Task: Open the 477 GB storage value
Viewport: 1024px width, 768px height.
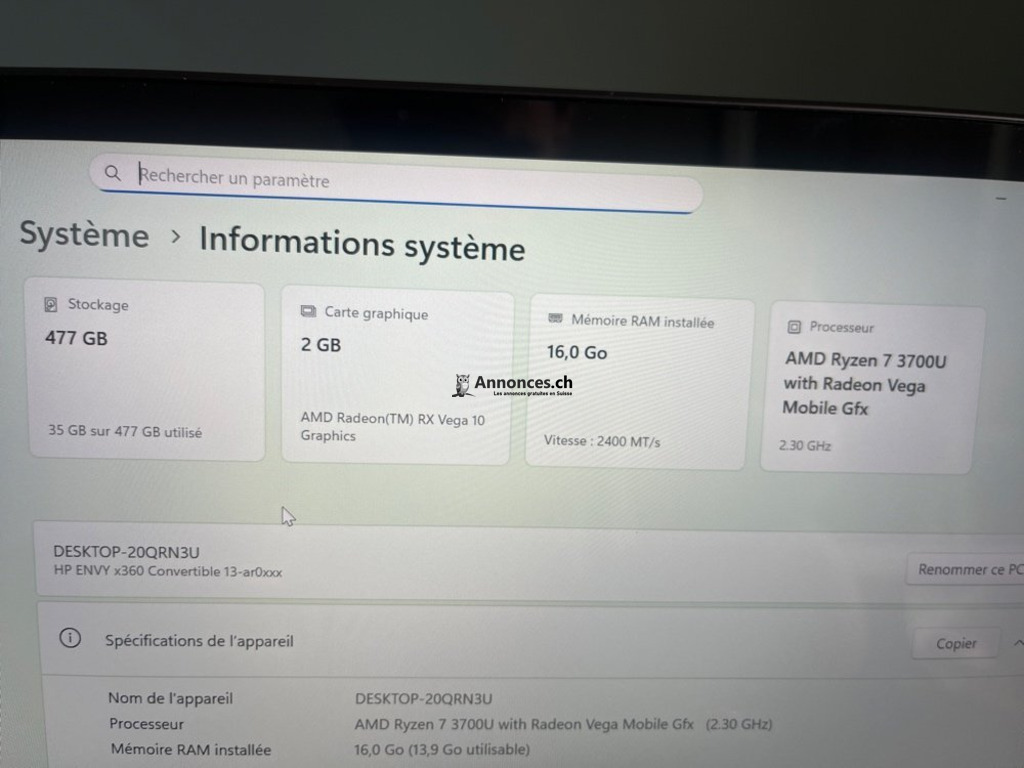Action: point(76,338)
